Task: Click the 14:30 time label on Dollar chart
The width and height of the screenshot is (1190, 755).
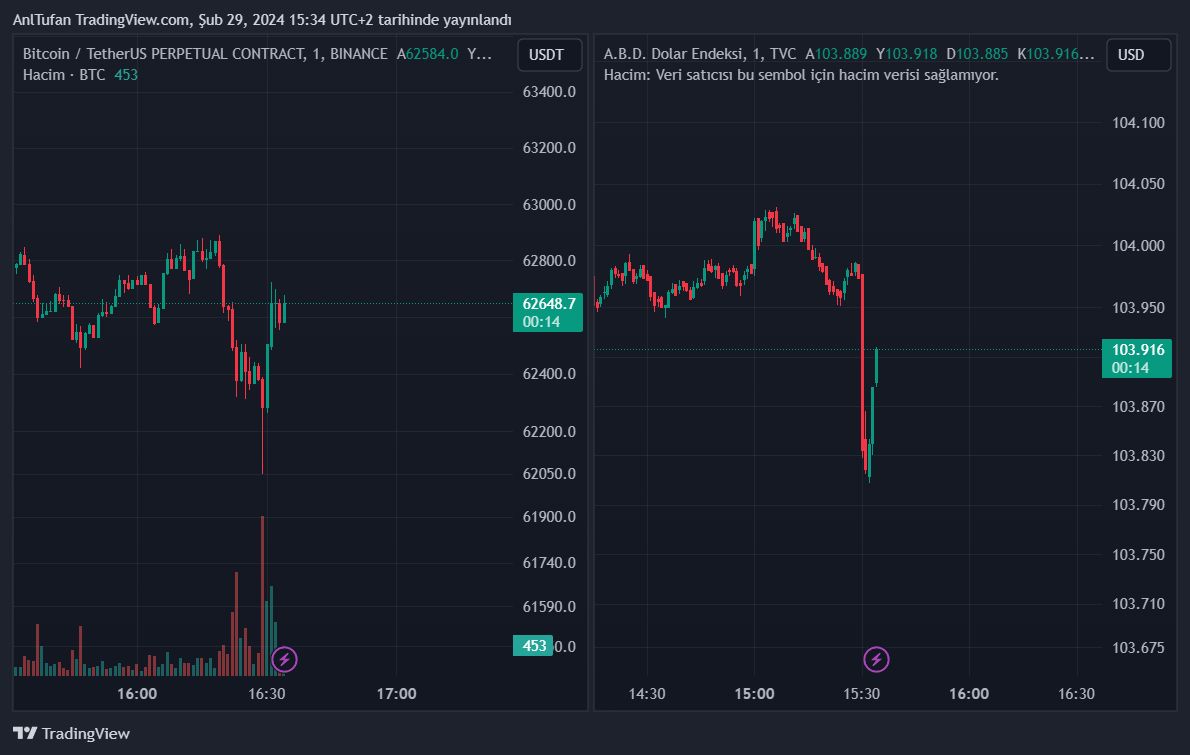Action: (646, 693)
